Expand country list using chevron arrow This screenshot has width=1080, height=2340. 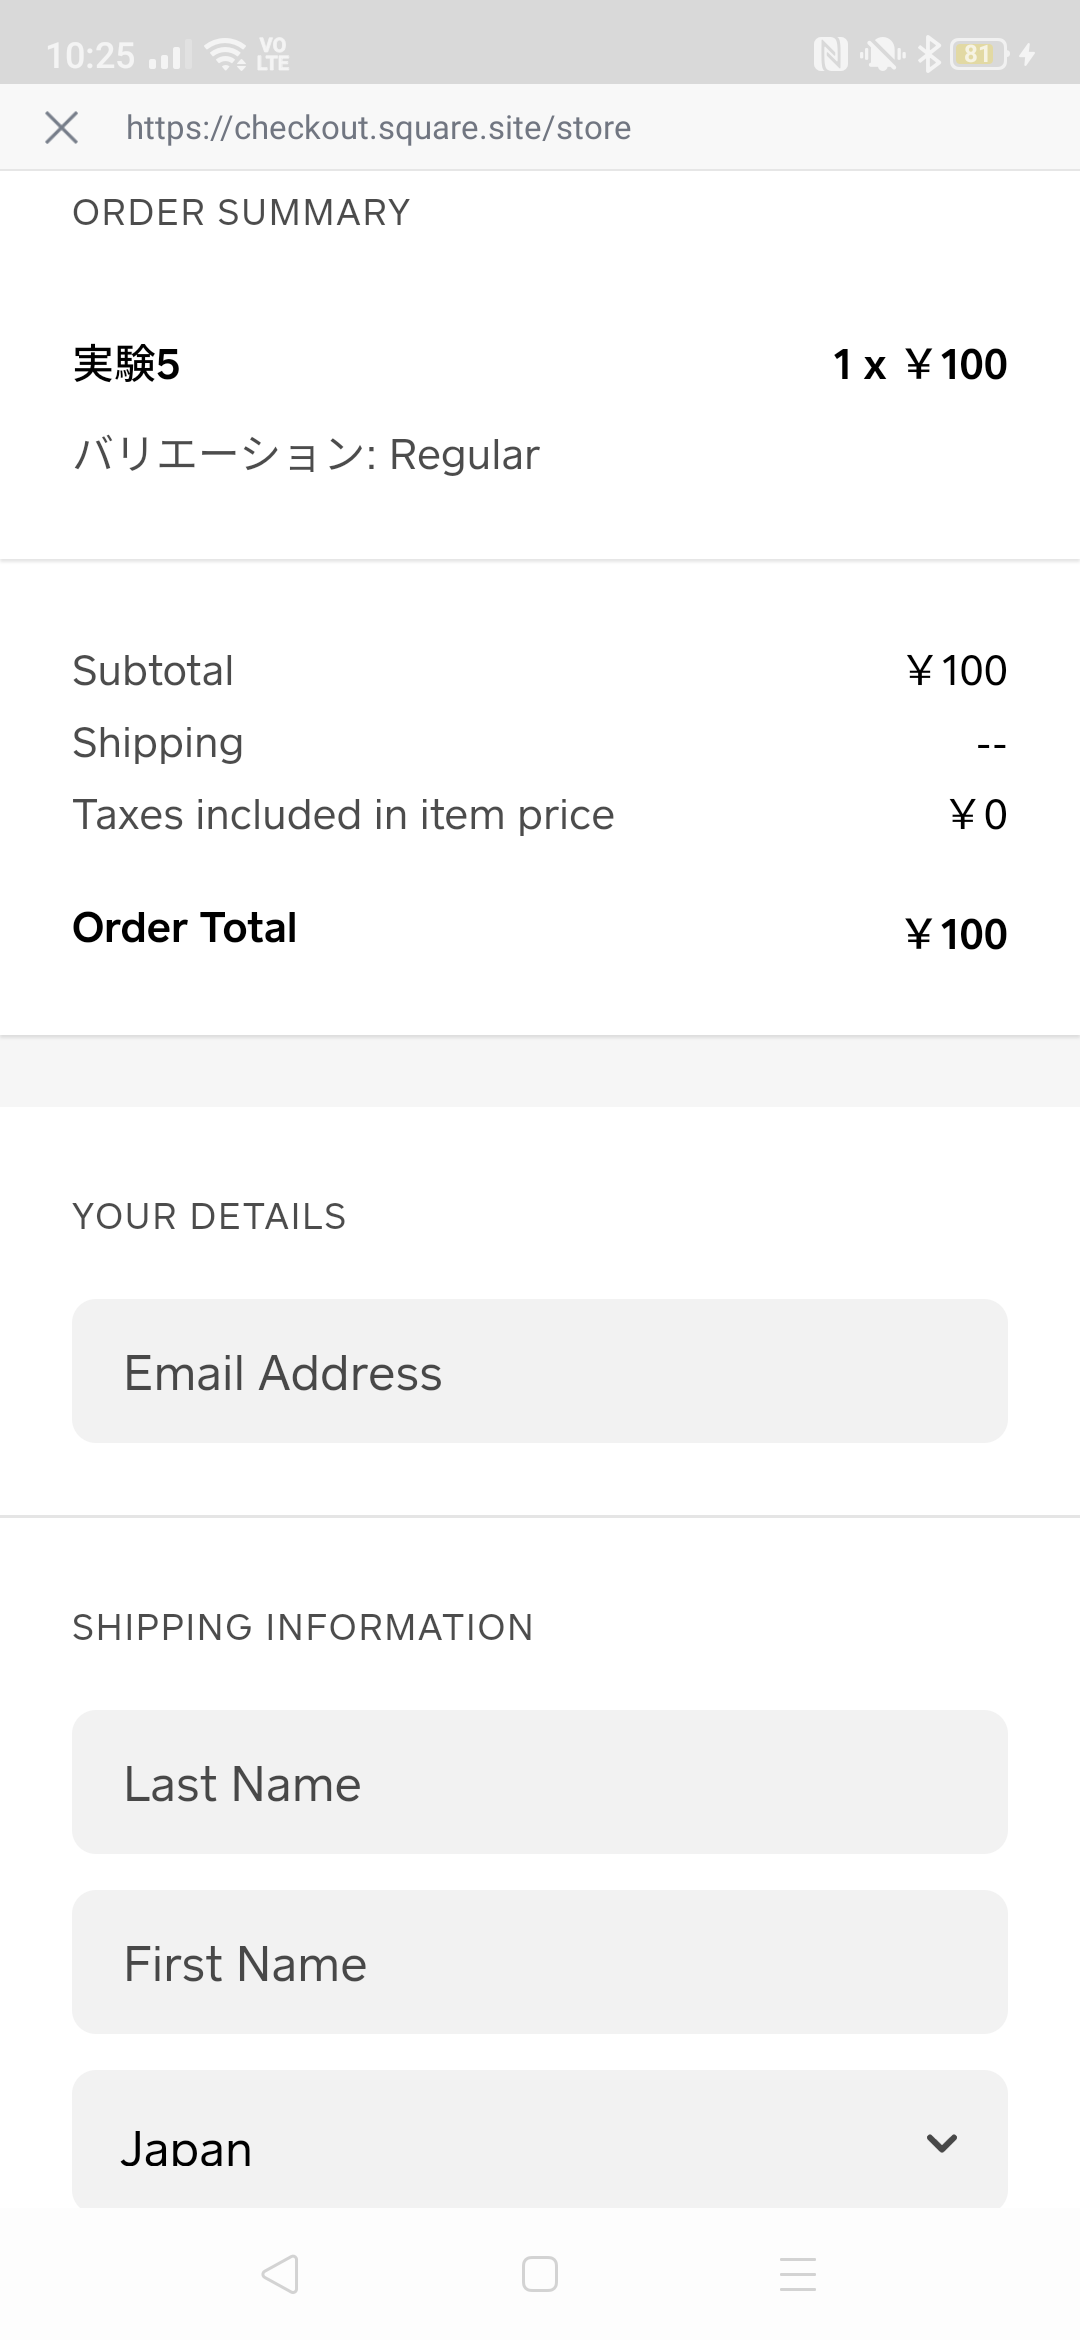[942, 2143]
